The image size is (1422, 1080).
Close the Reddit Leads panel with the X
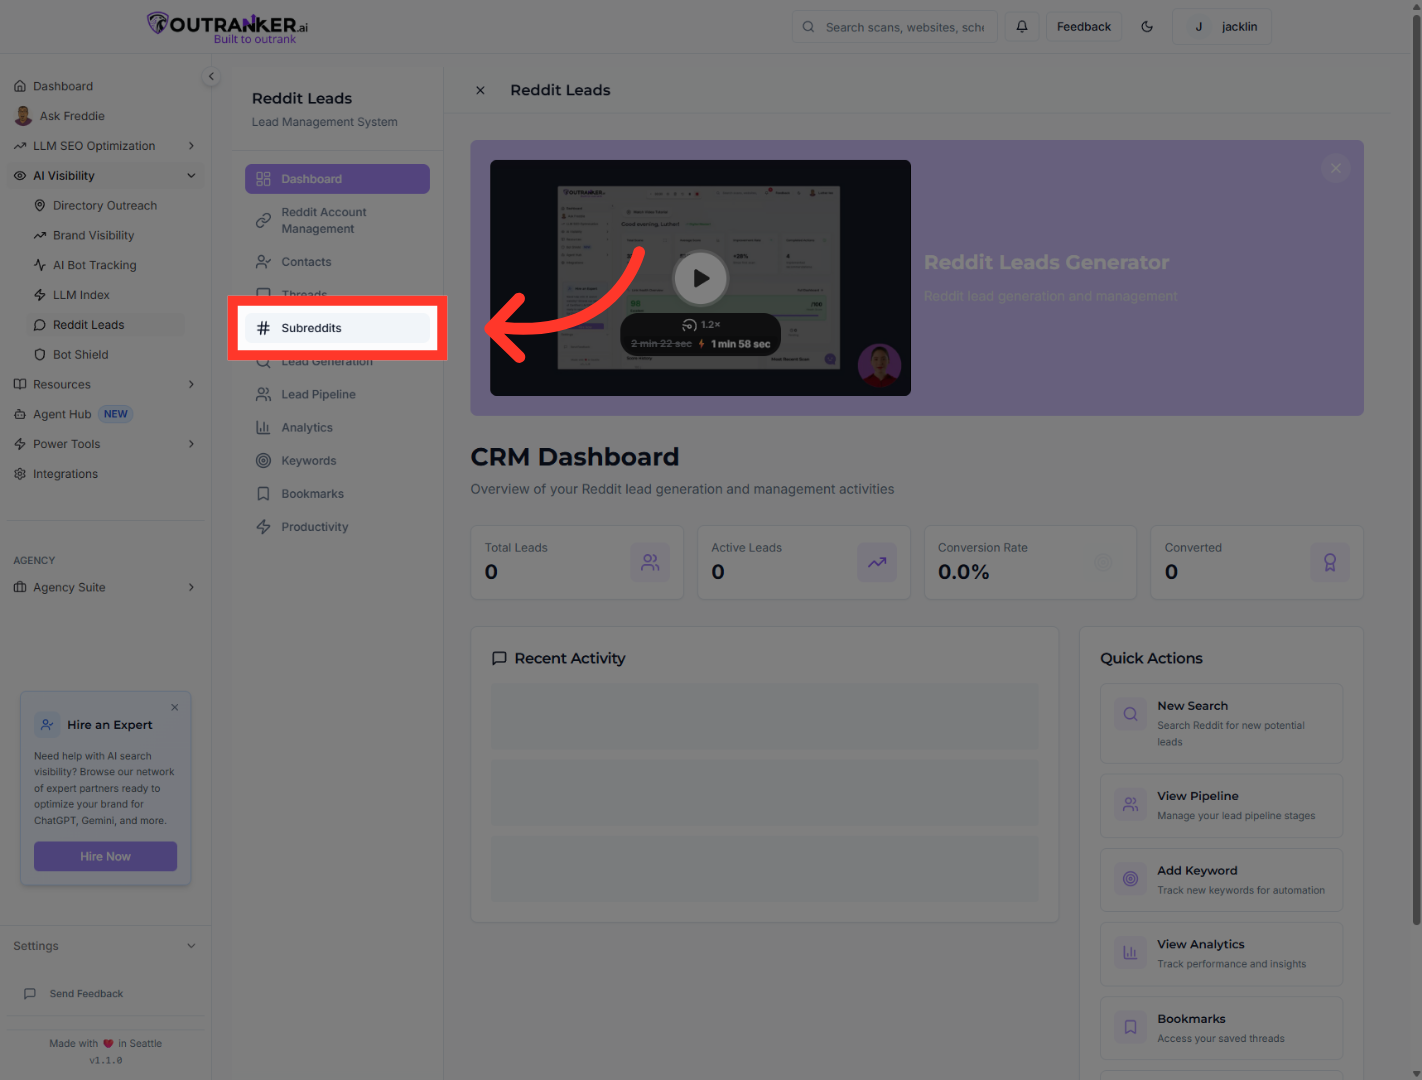480,90
